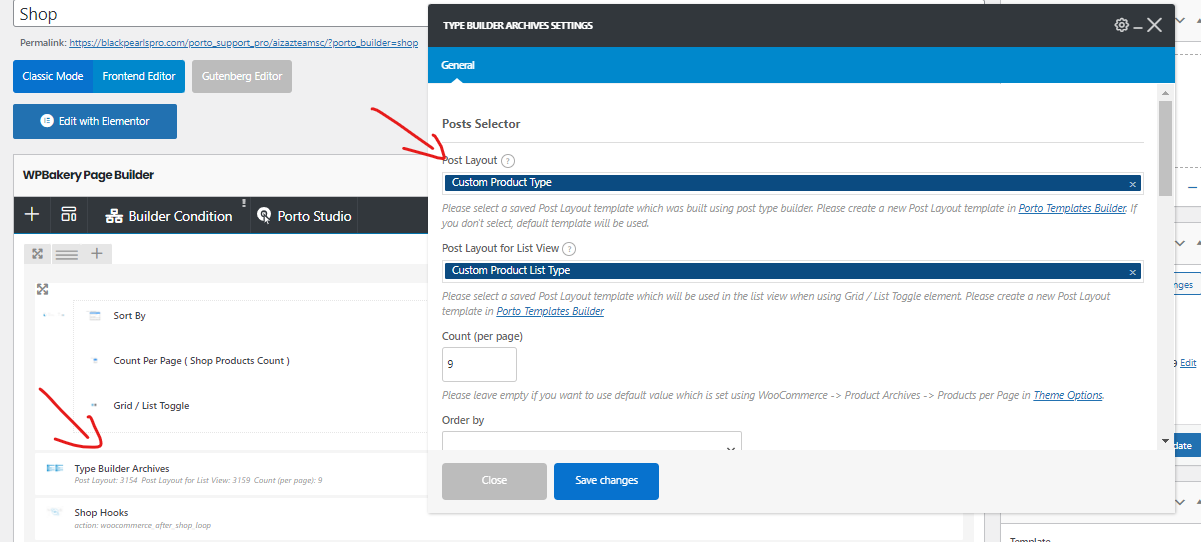Add a new element with the plus icon in WPBakery toolbar
Screen dimensions: 1201x542
(x=32, y=215)
